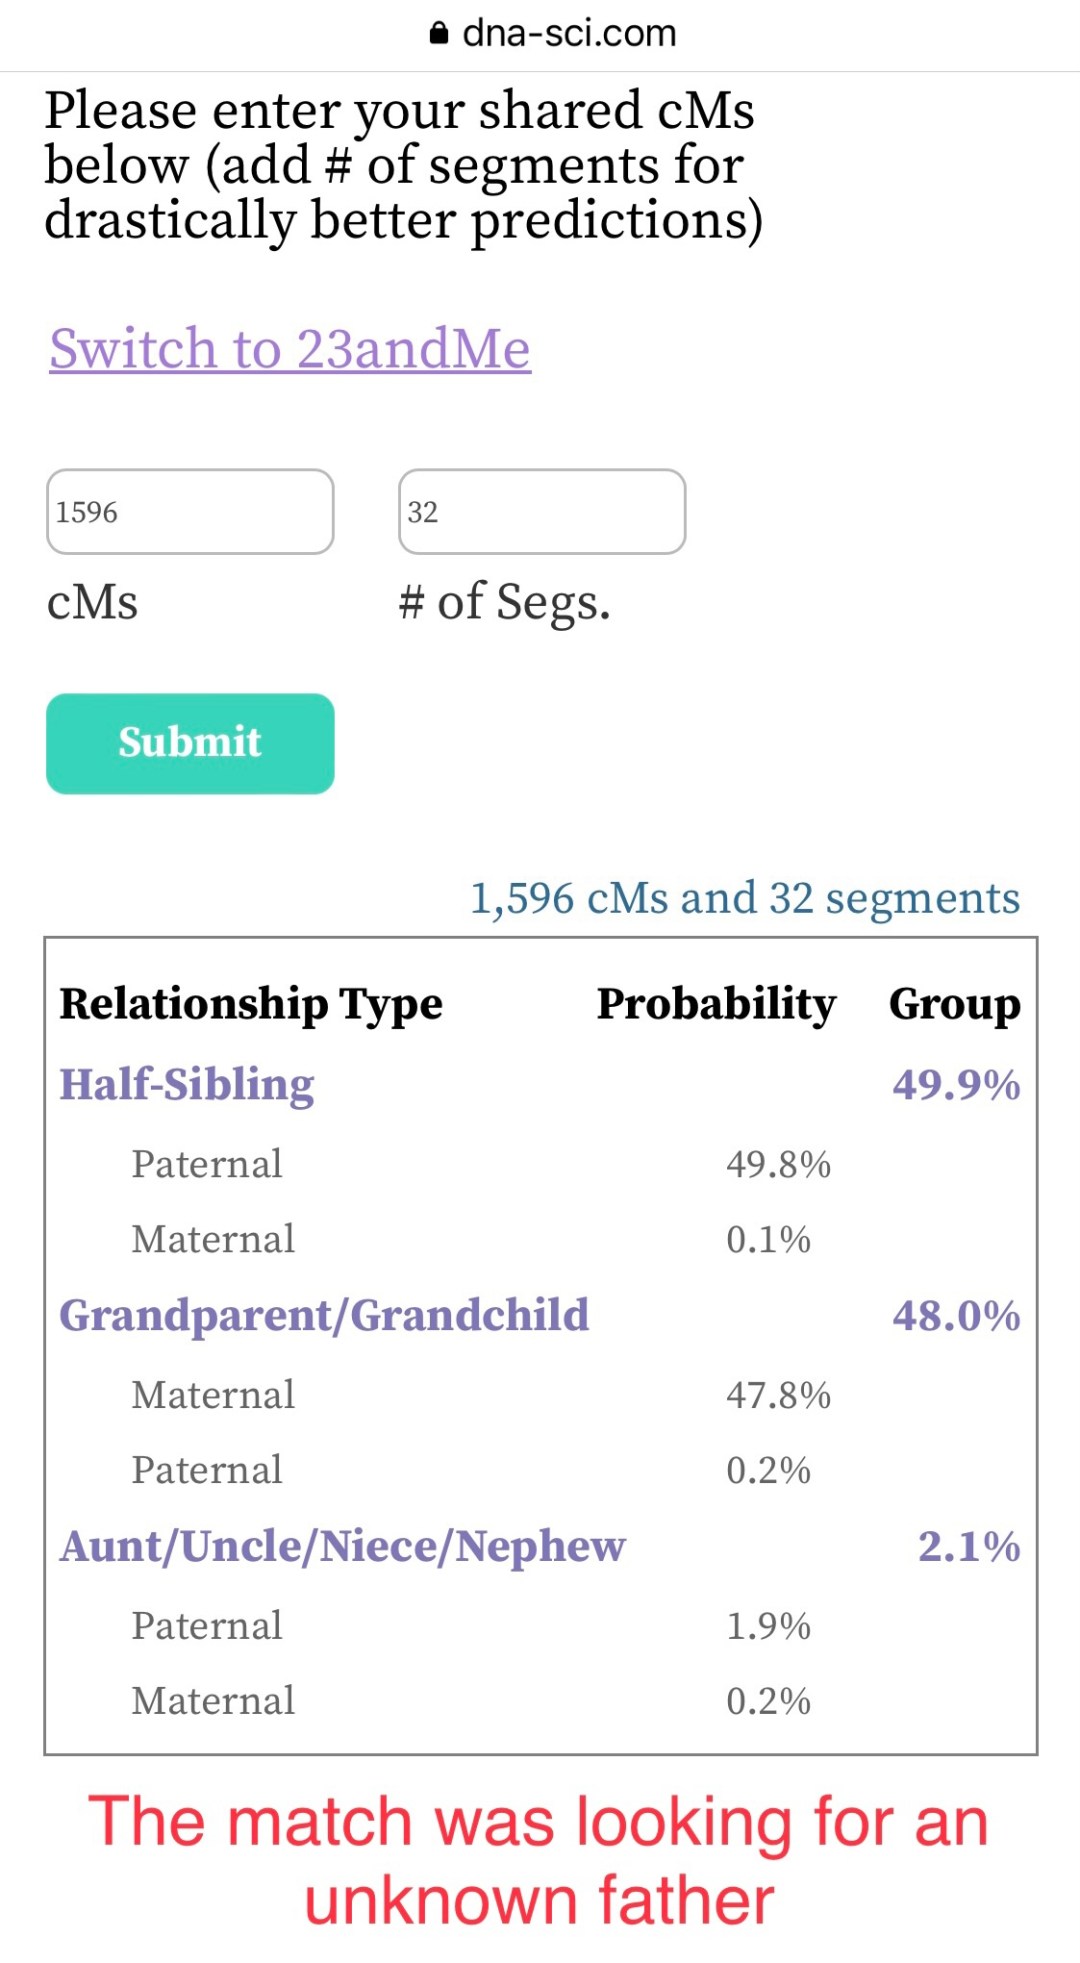This screenshot has height=1963, width=1080.
Task: Focus the cMs input field
Action: [190, 511]
